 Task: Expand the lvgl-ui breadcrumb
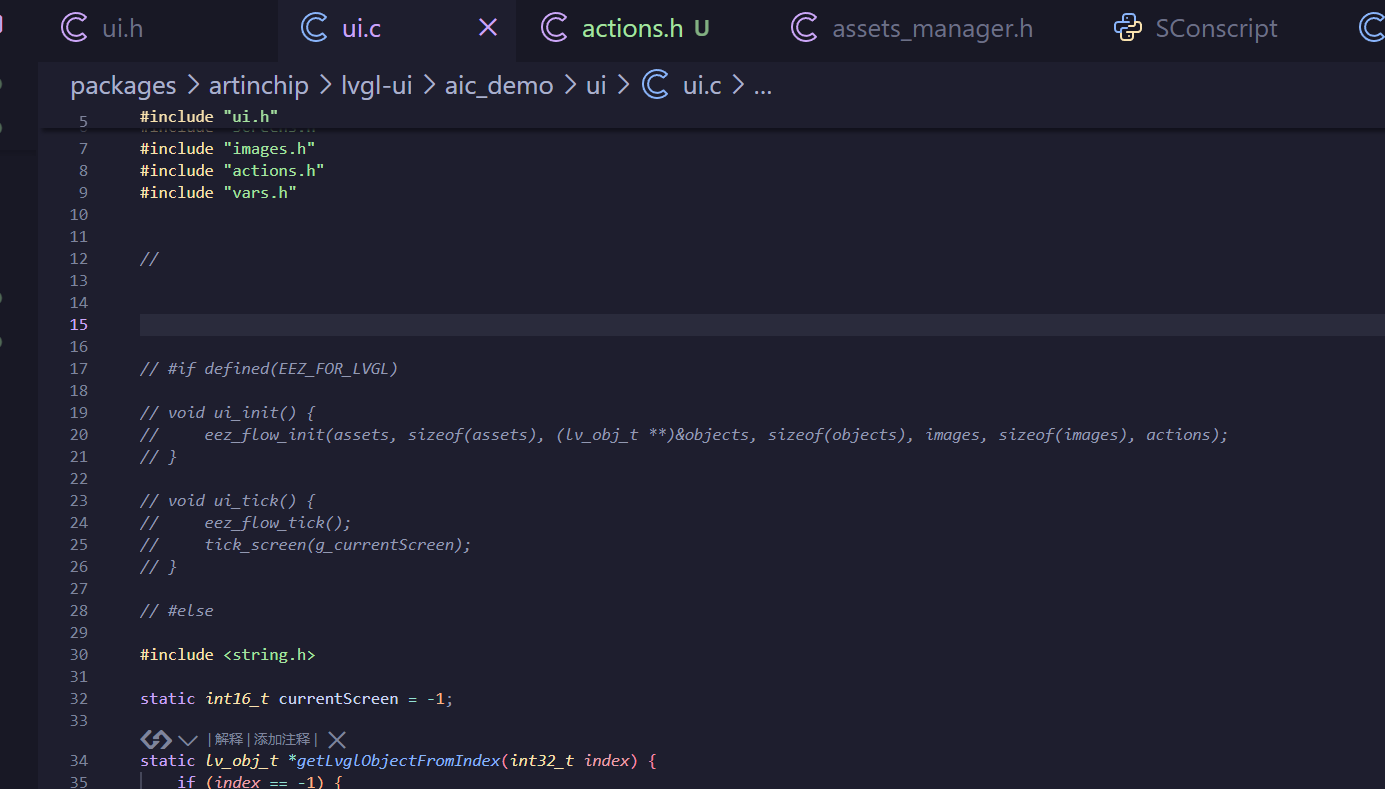coord(377,86)
